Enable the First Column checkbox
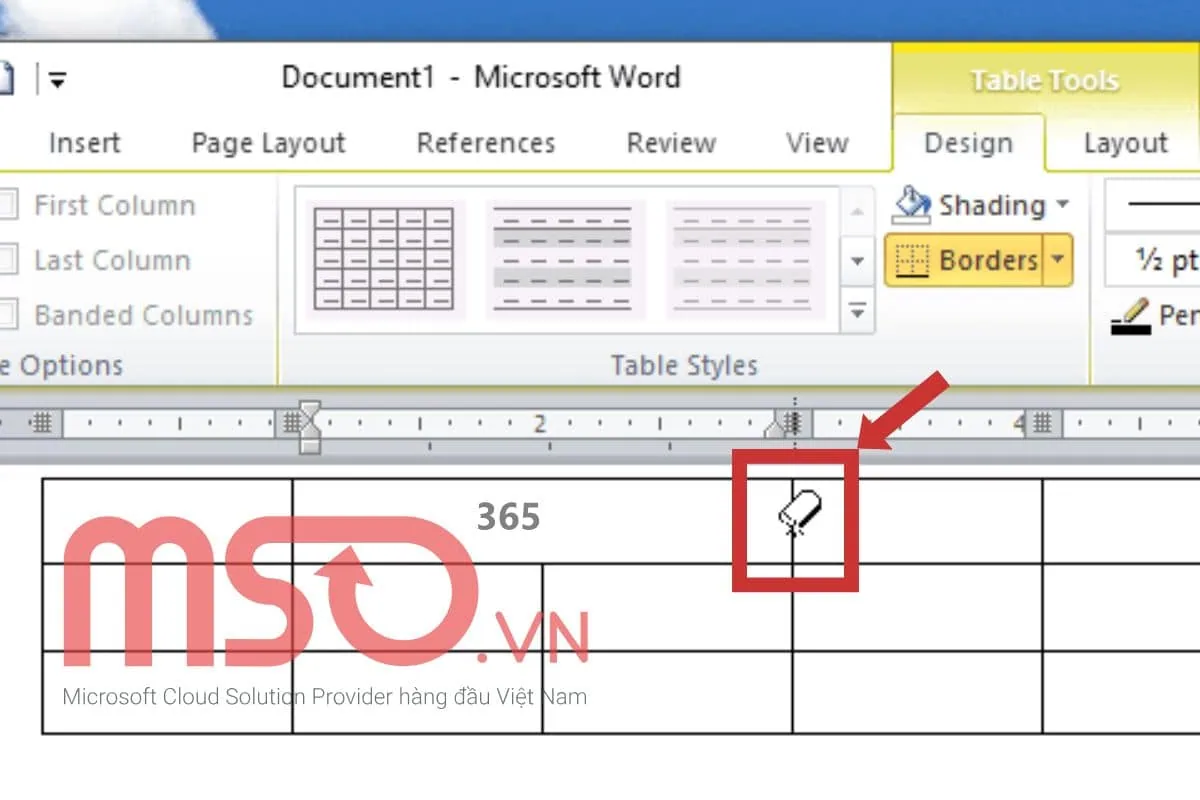The height and width of the screenshot is (800, 1200). (x=7, y=206)
